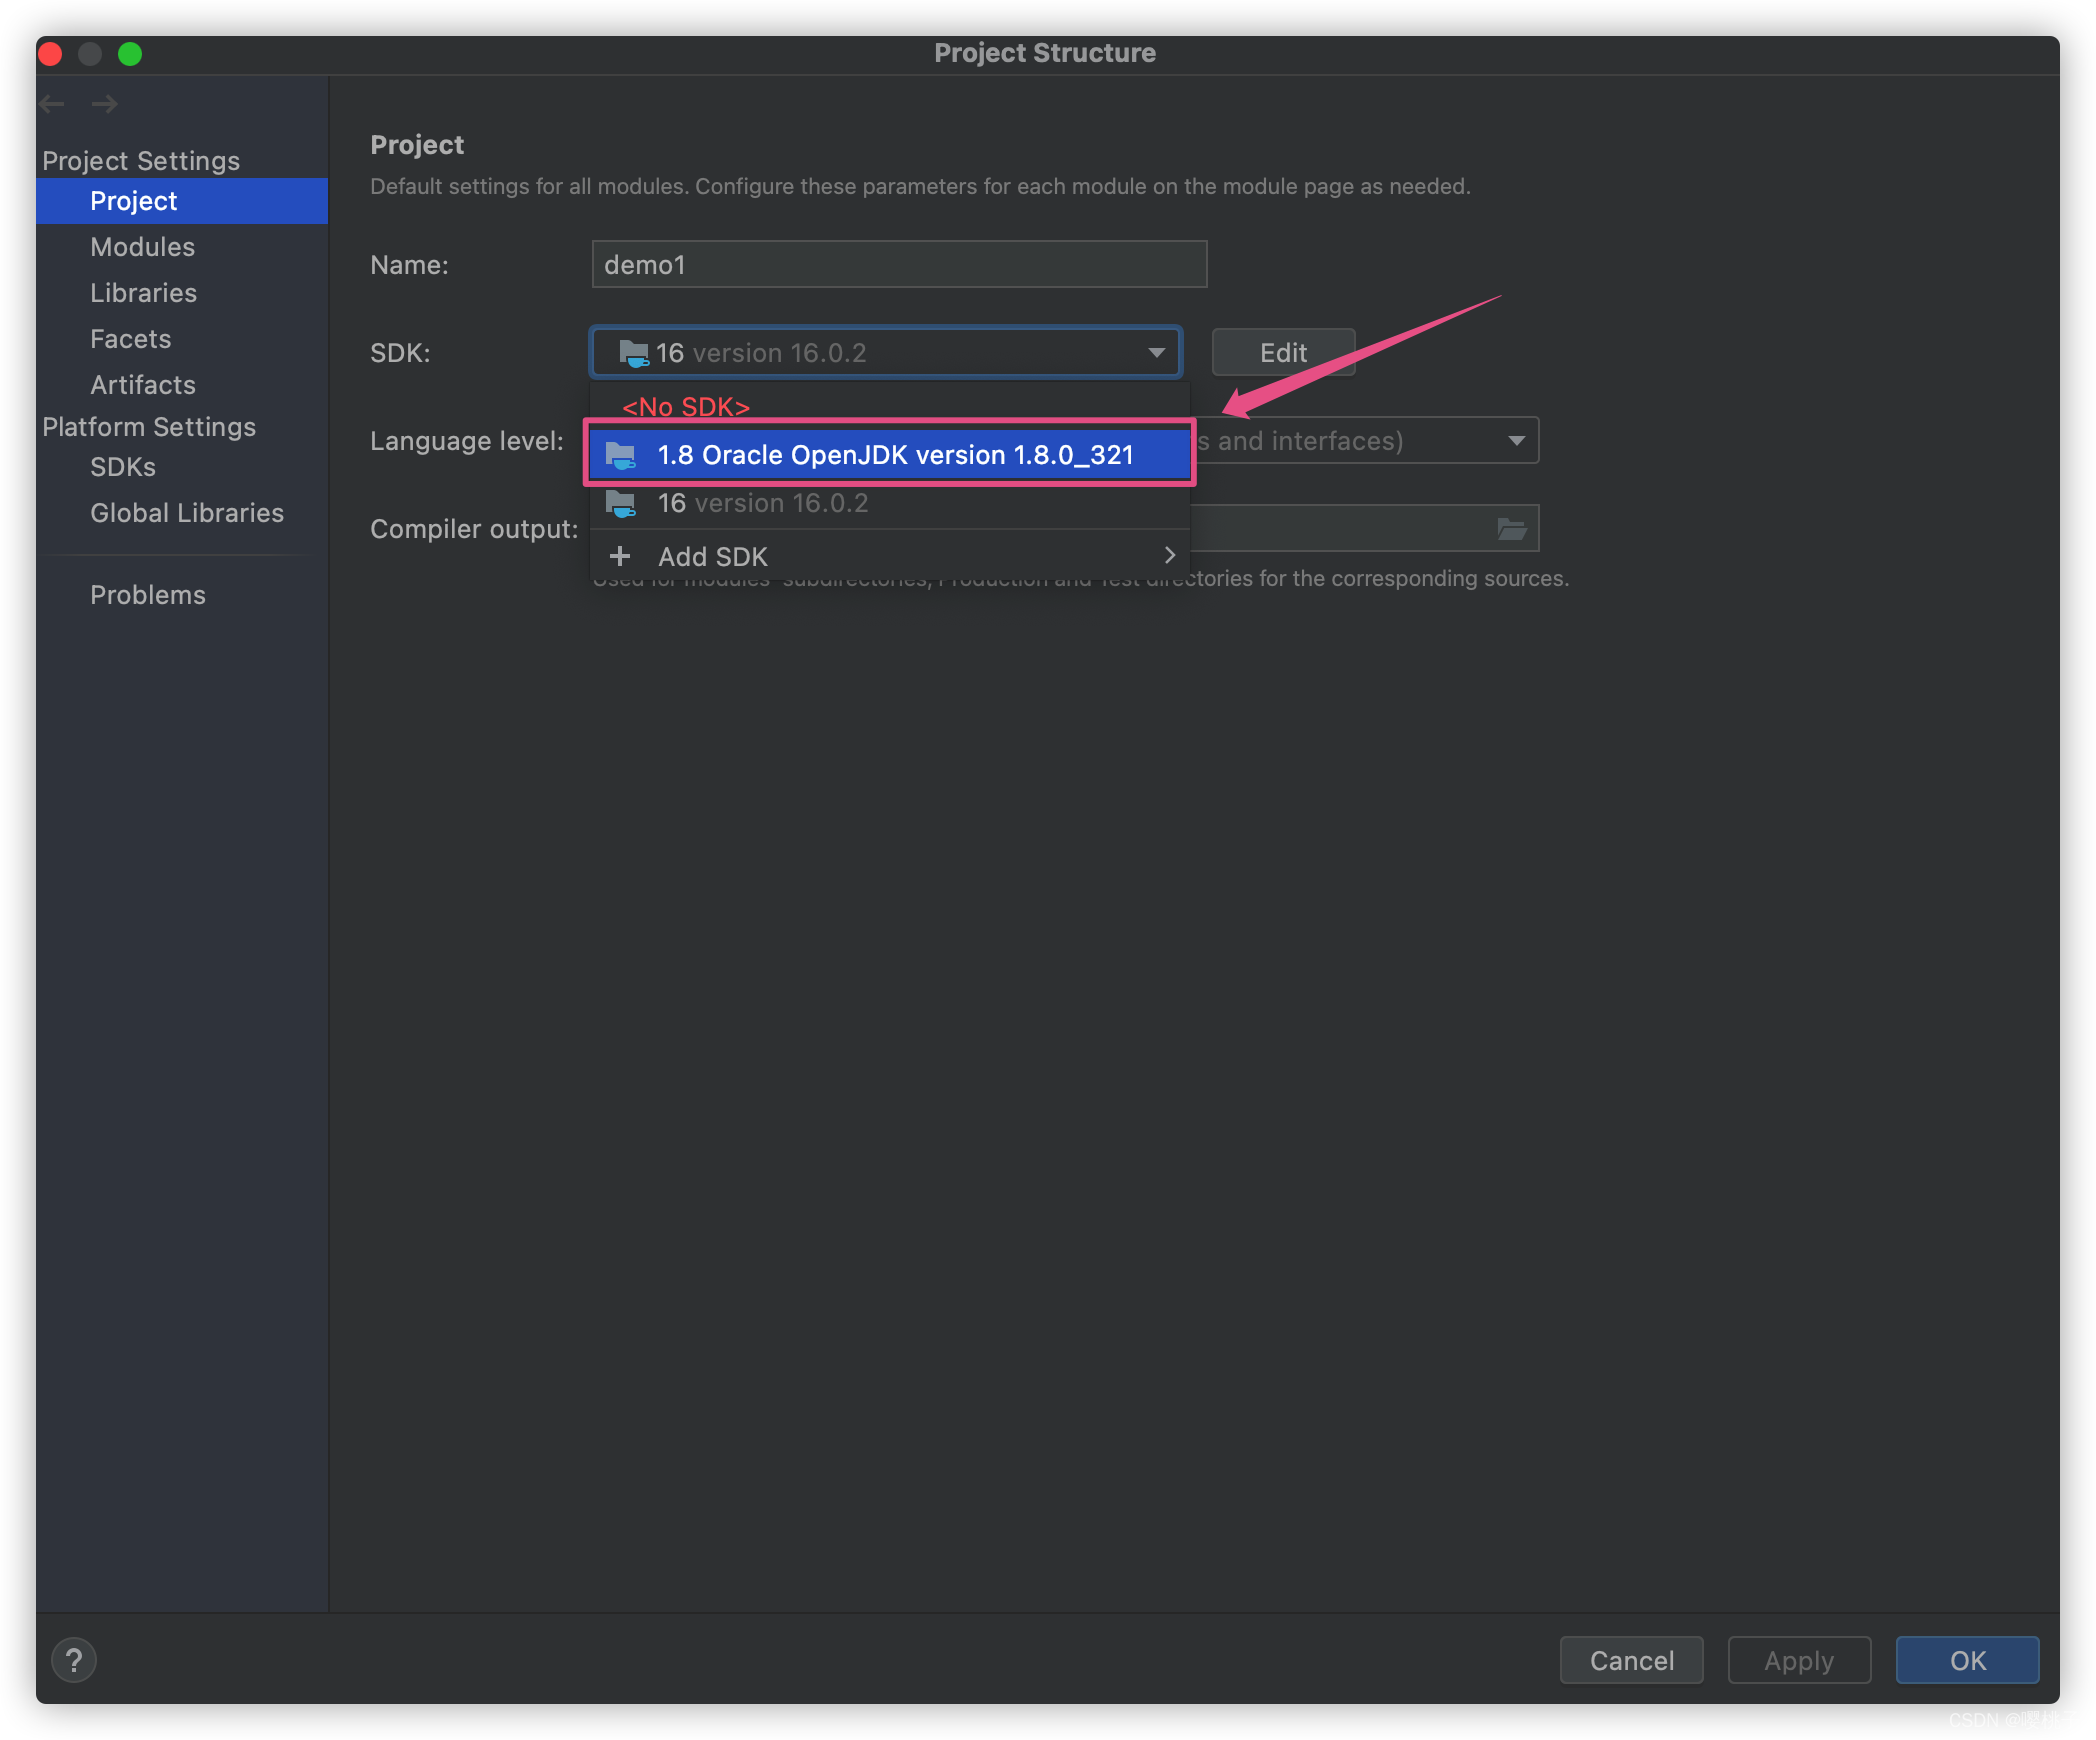Choose 1.8 Oracle OpenJDK version 1.8.0_321

click(895, 455)
